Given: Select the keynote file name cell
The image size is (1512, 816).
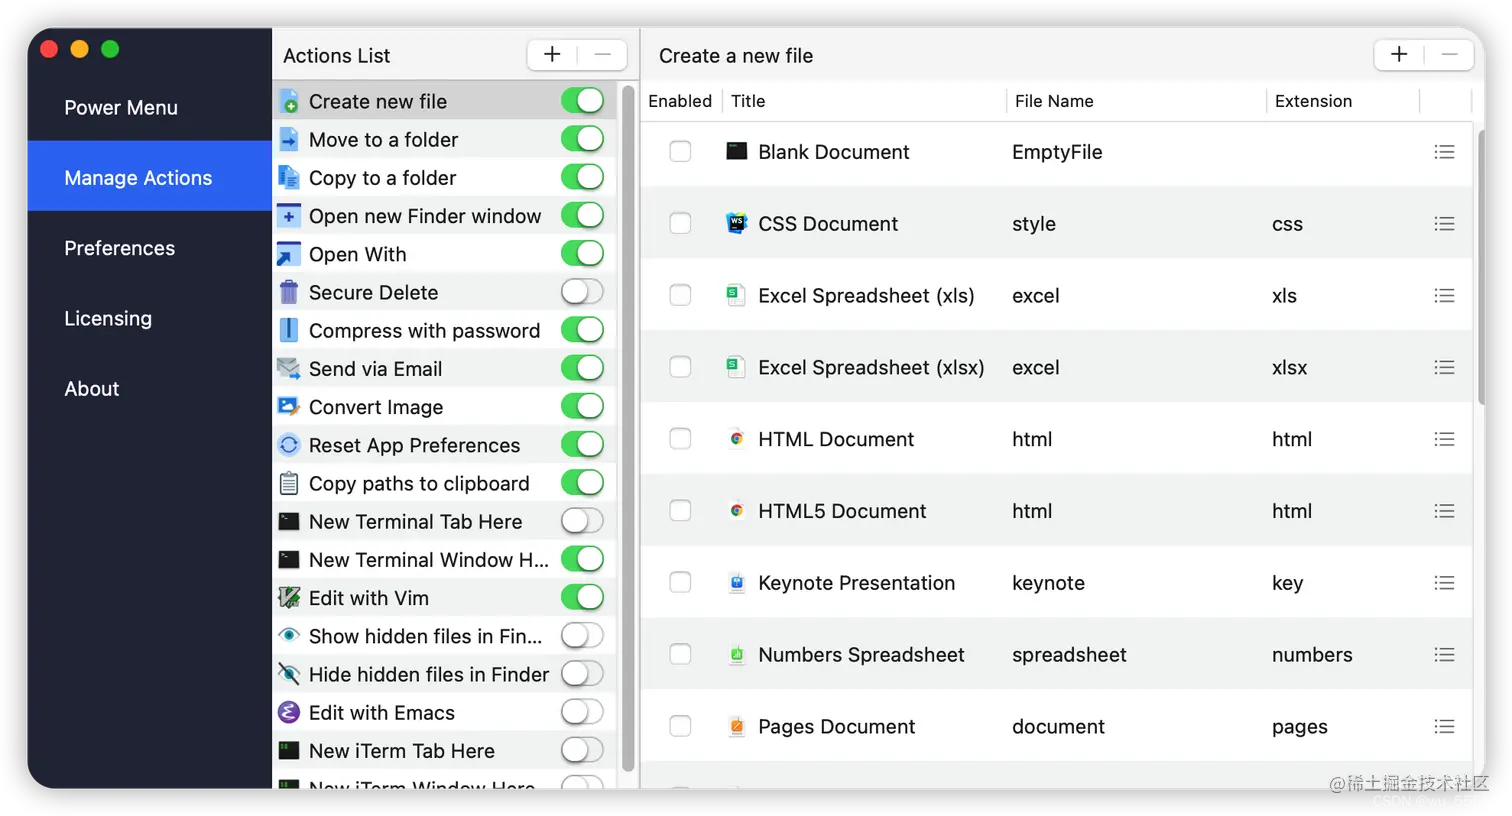Looking at the screenshot, I should coord(1048,582).
